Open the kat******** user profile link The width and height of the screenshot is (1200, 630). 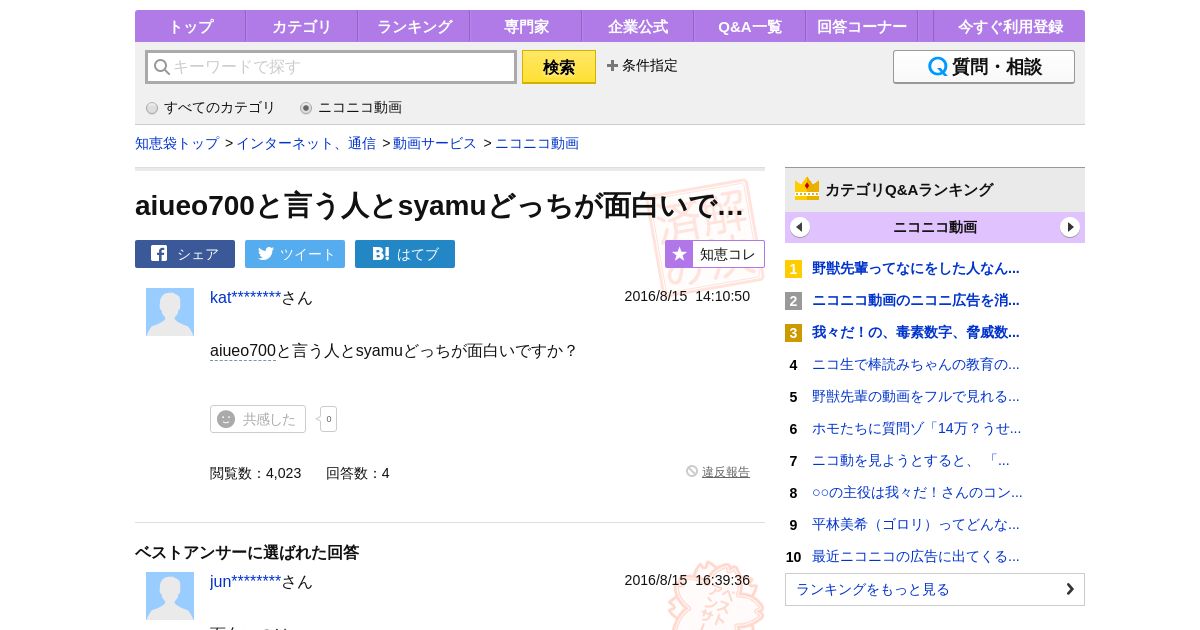245,297
